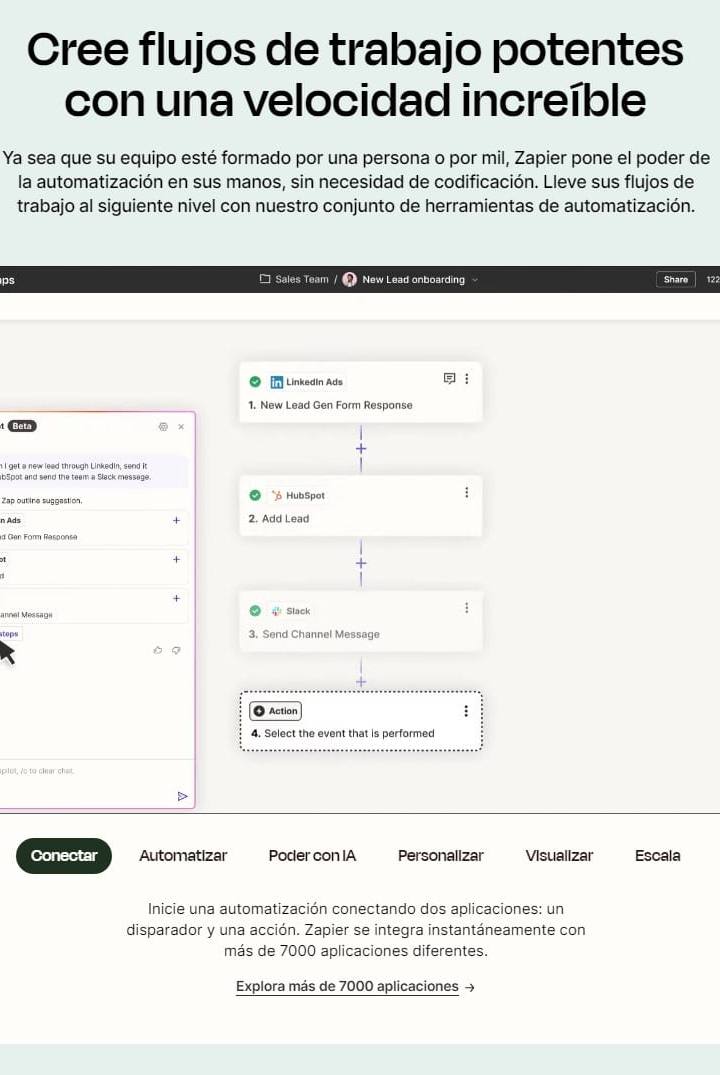Image resolution: width=720 pixels, height=1075 pixels.
Task: Click the Slack app icon
Action: click(276, 611)
